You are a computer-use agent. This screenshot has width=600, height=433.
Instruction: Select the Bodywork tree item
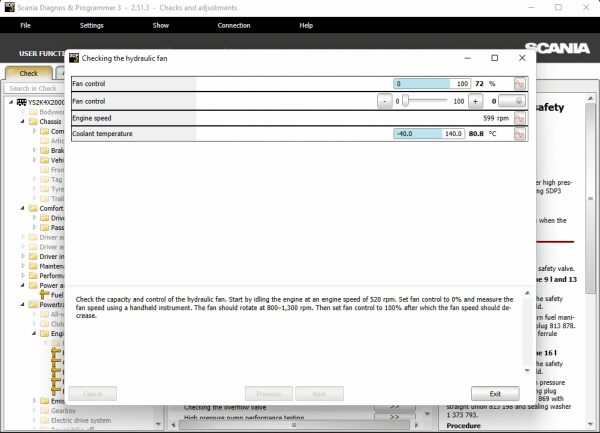(52, 112)
